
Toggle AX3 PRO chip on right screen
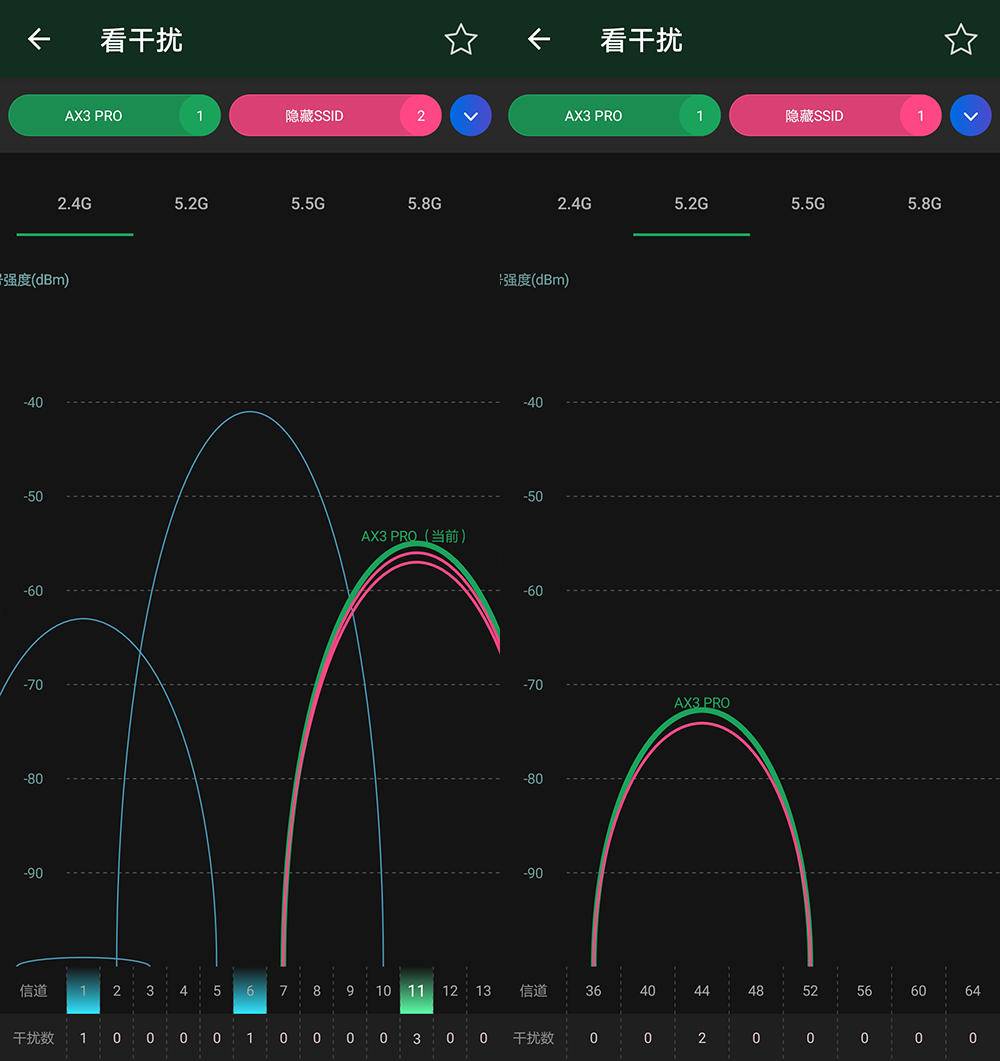pos(614,116)
